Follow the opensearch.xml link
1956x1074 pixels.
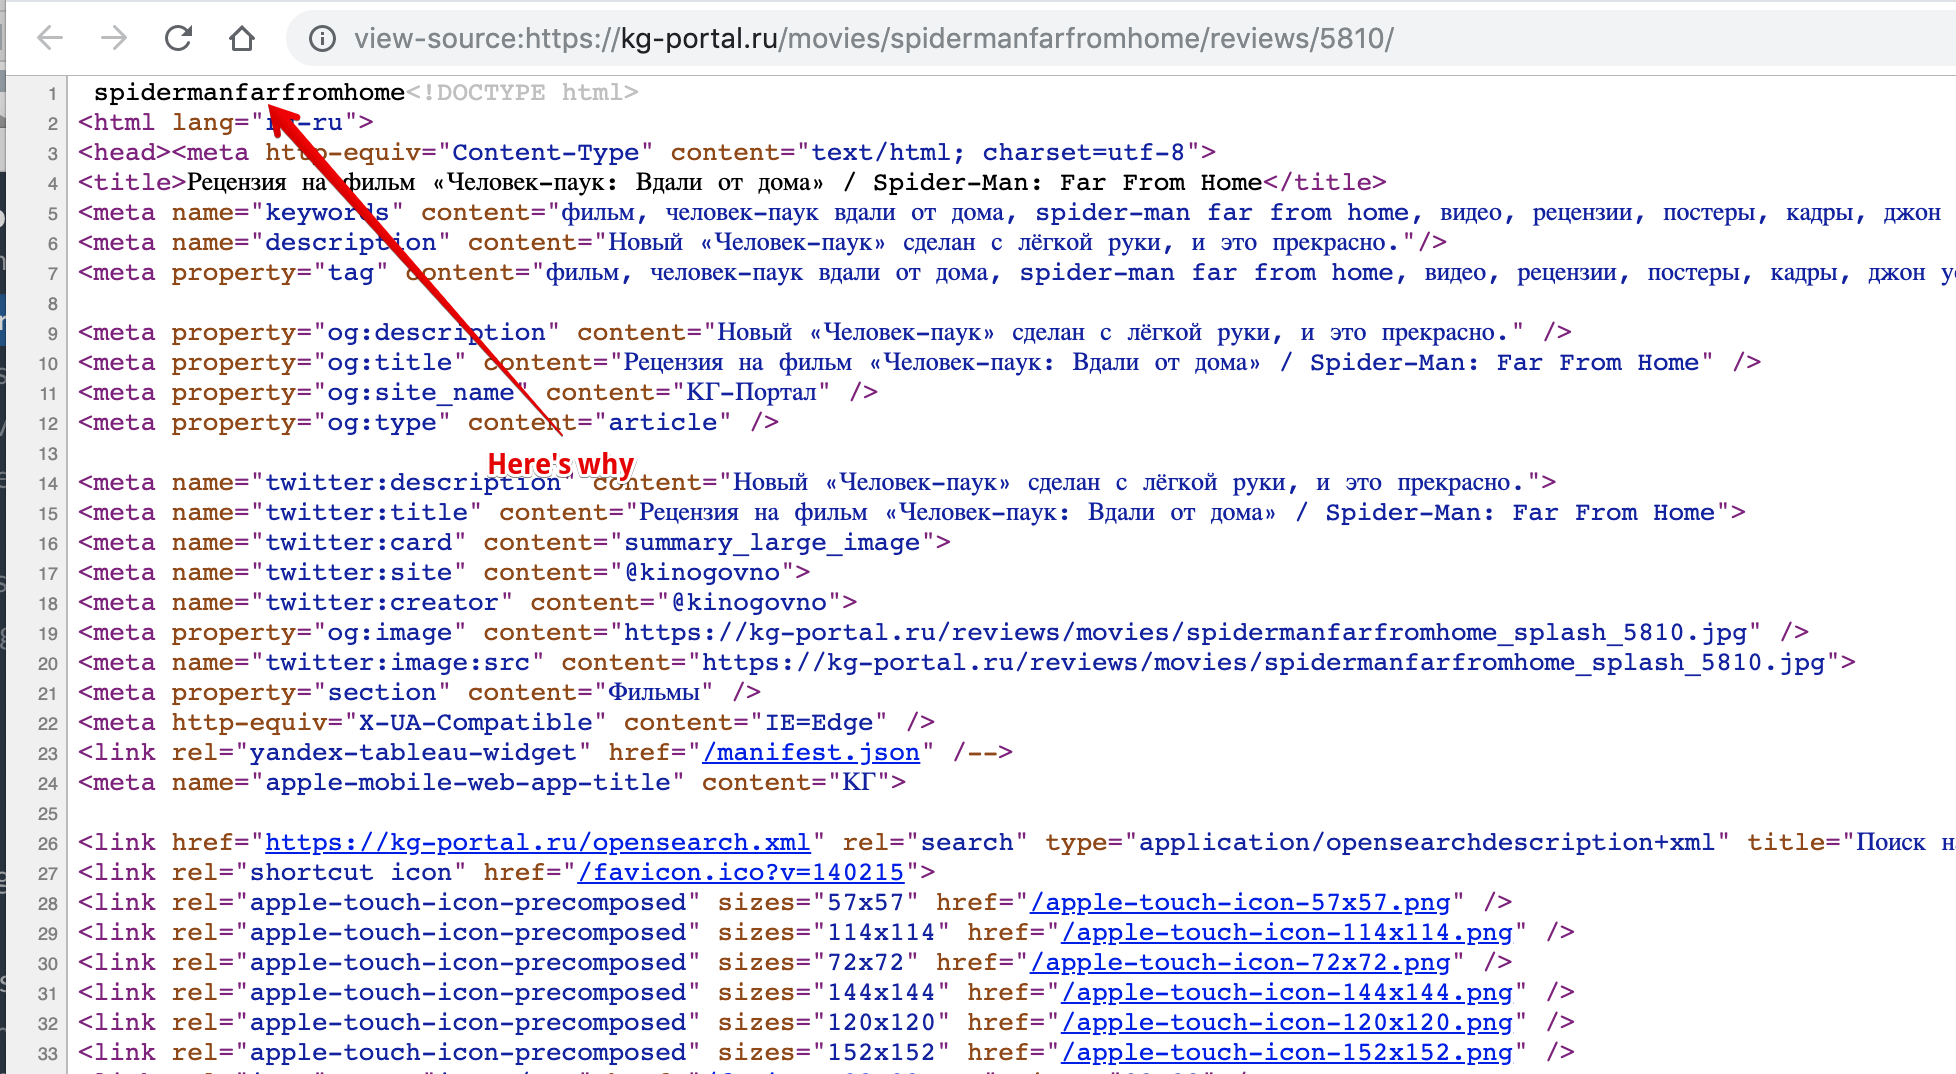pyautogui.click(x=537, y=842)
